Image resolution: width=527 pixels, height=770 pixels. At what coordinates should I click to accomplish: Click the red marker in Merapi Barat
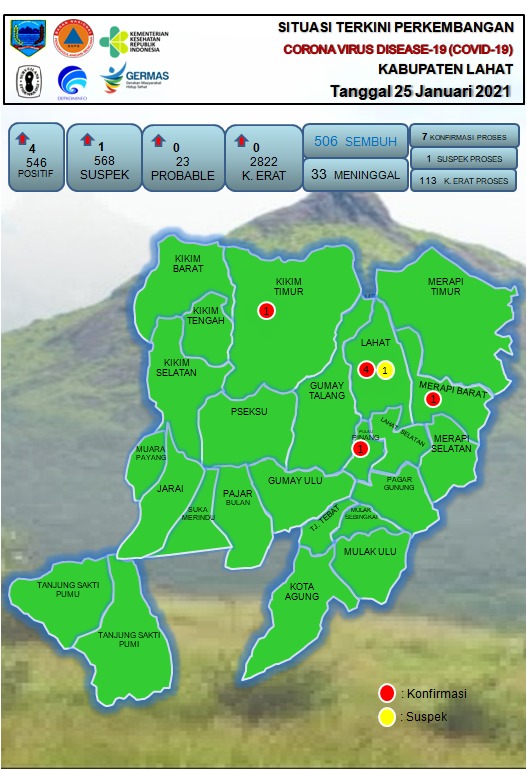pyautogui.click(x=433, y=399)
